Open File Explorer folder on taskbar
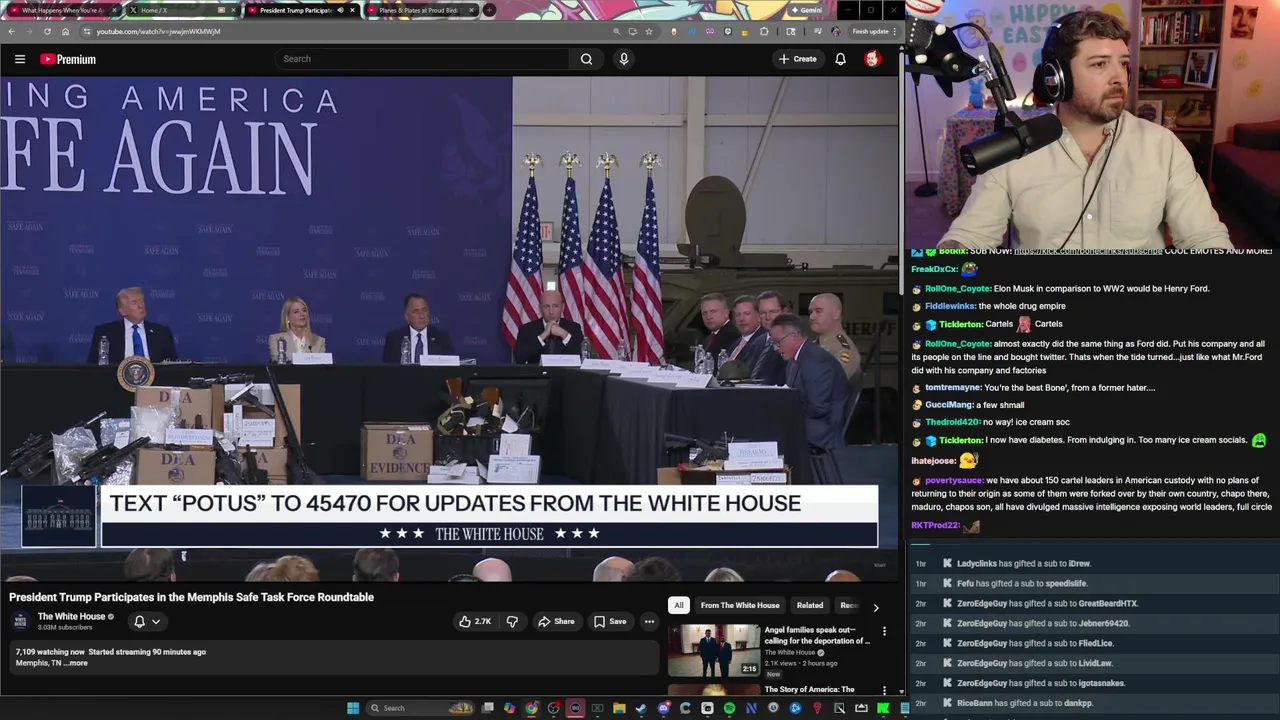This screenshot has height=720, width=1280. pos(619,708)
